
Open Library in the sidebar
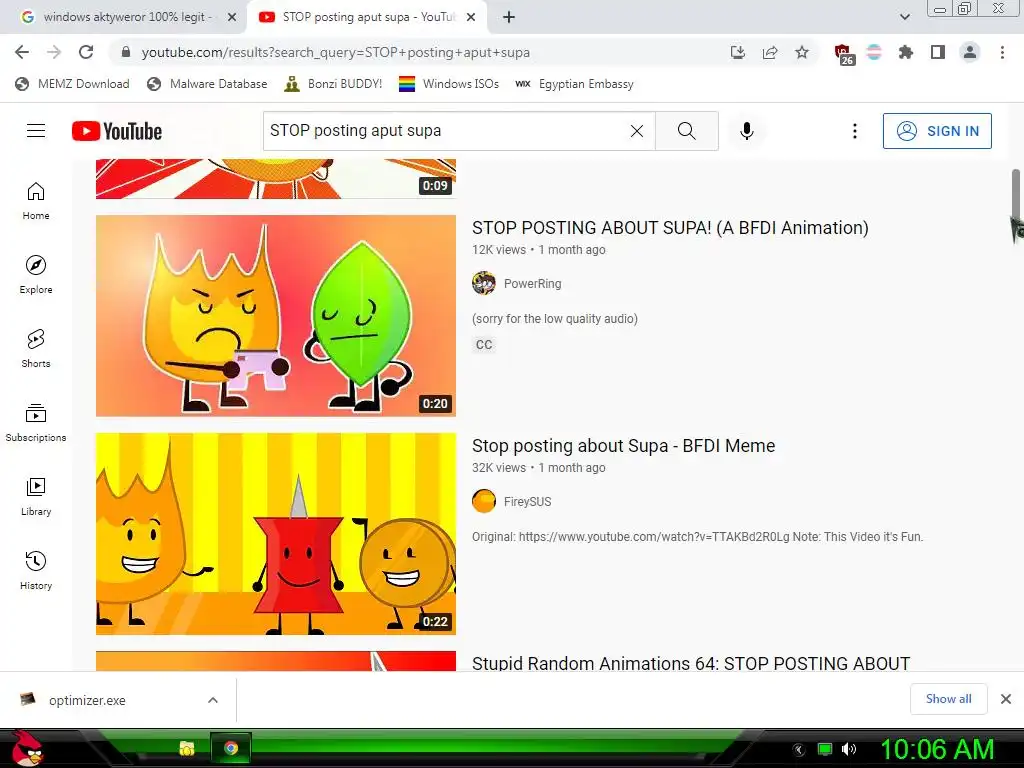(36, 496)
